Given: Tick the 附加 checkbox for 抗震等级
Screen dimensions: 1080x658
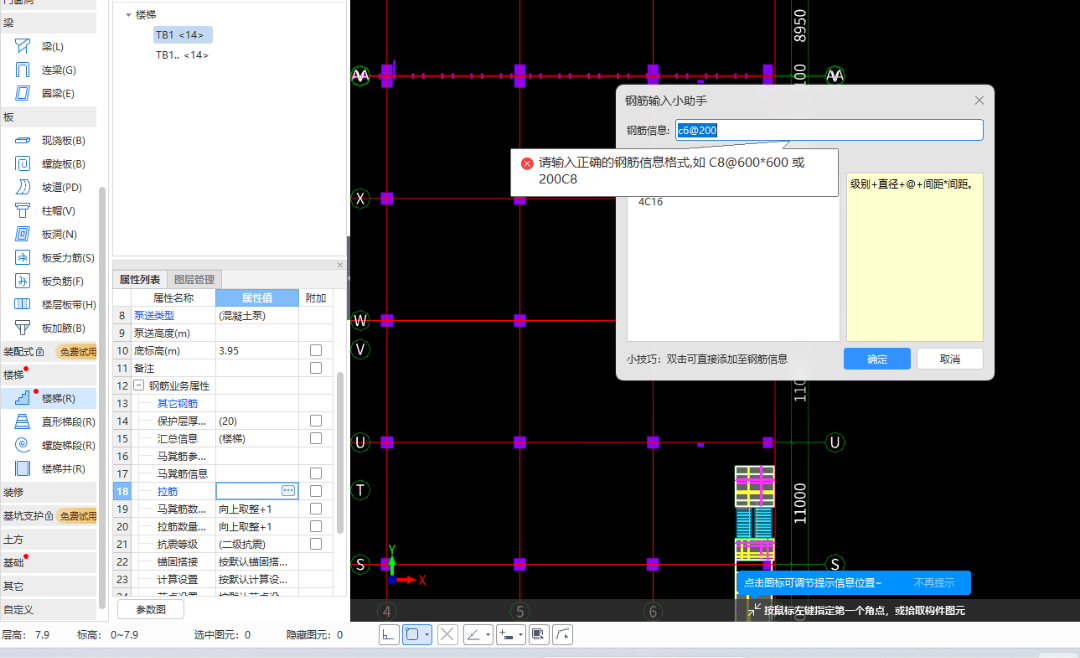Looking at the screenshot, I should [x=315, y=544].
